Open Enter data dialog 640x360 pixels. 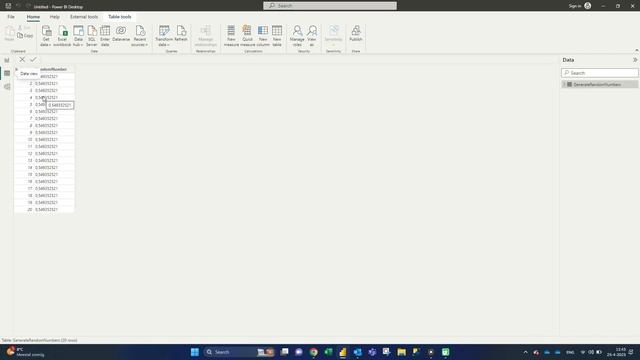coord(105,36)
